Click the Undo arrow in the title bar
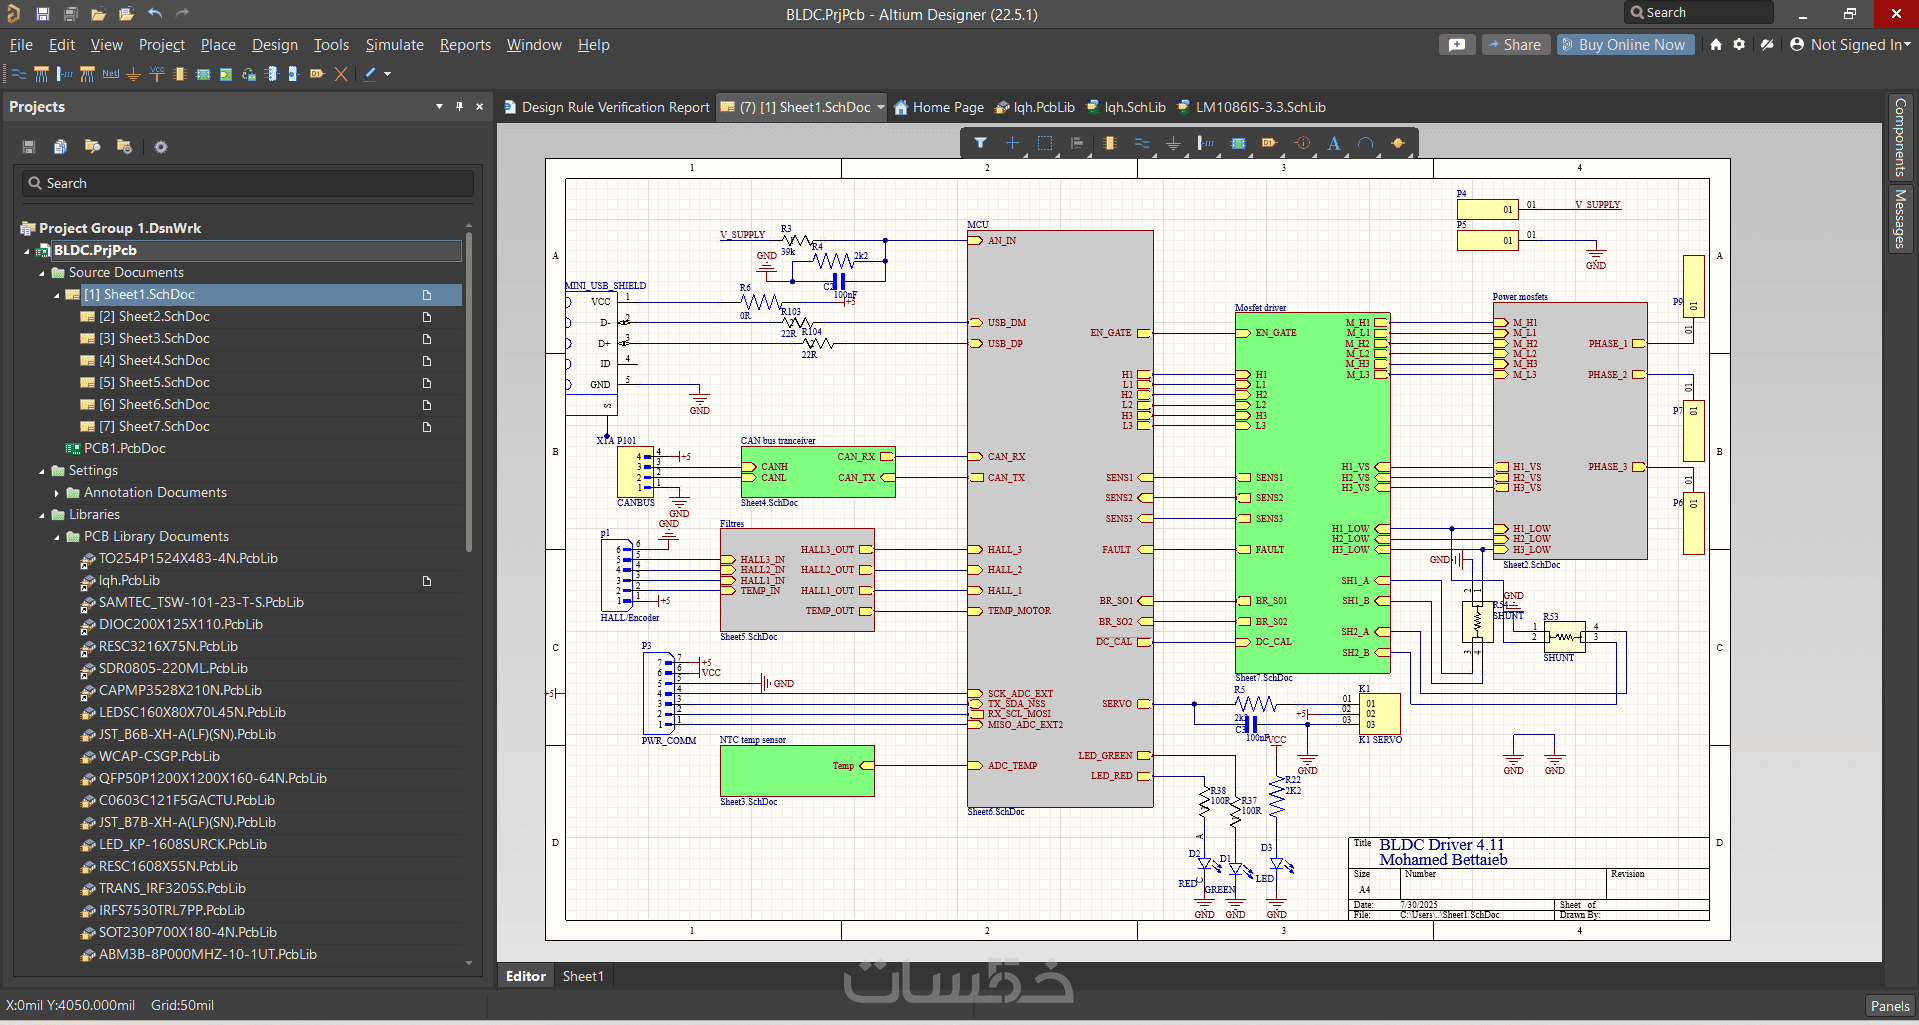 click(155, 14)
